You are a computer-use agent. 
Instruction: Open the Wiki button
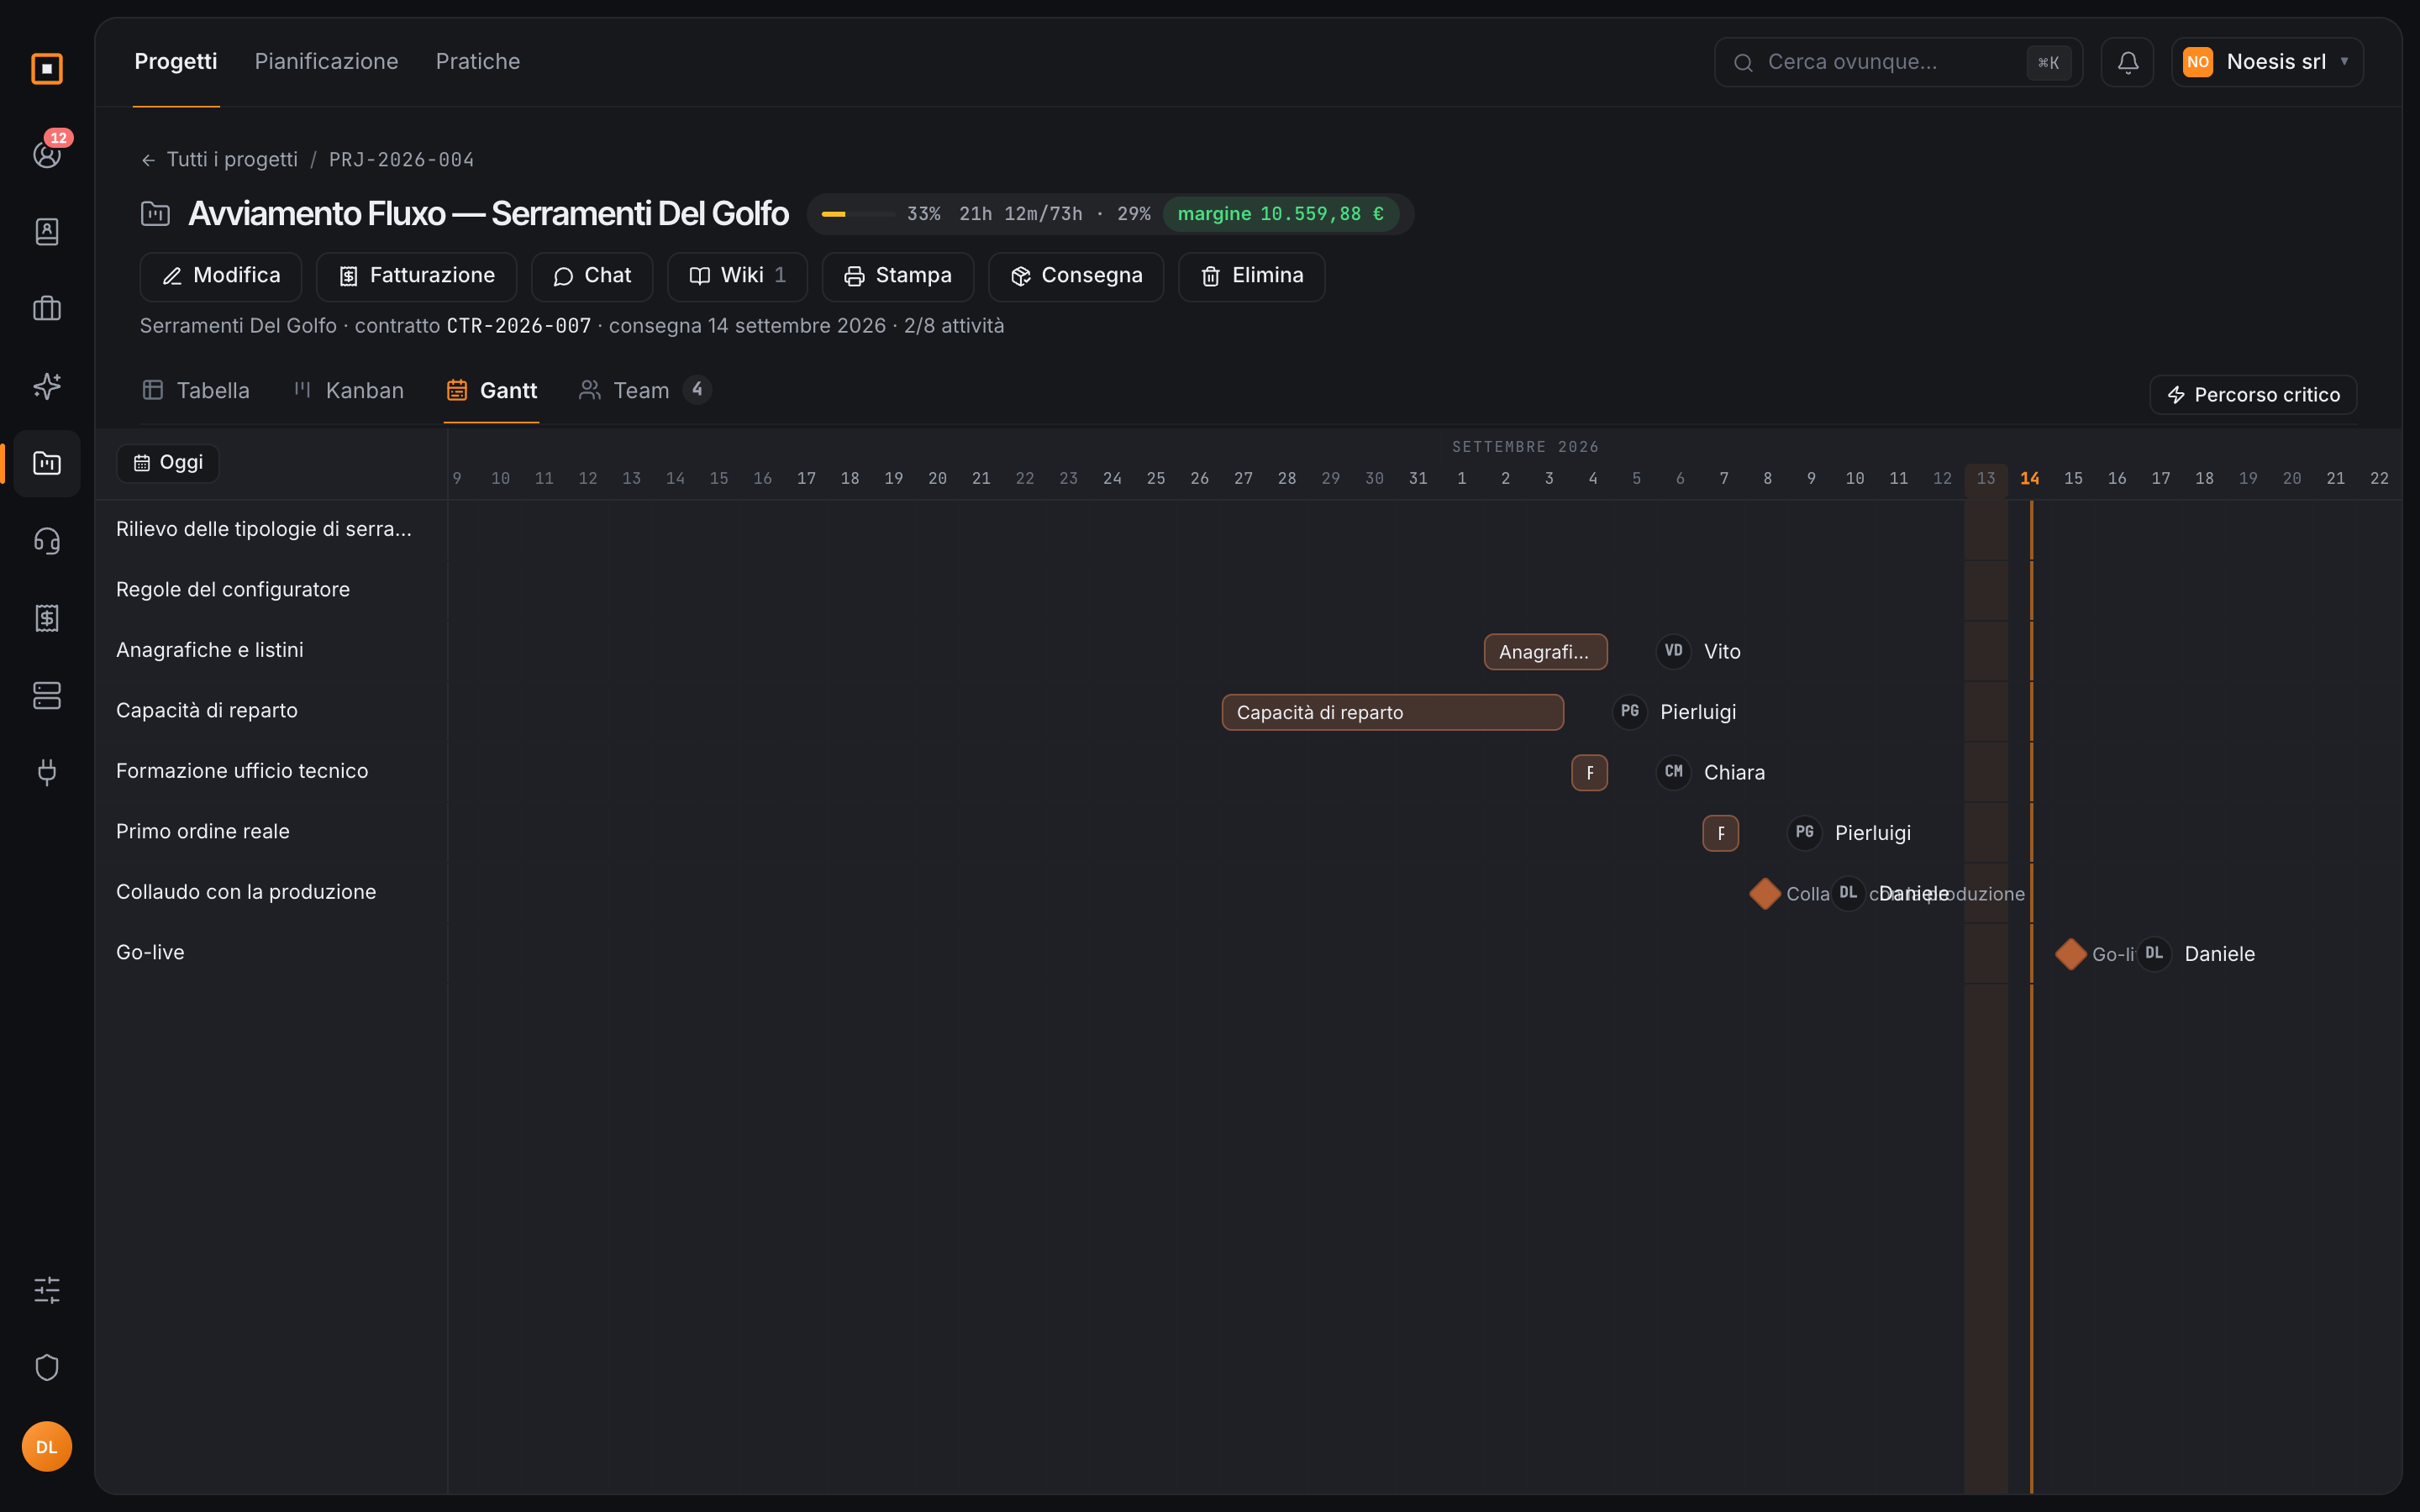tap(737, 276)
